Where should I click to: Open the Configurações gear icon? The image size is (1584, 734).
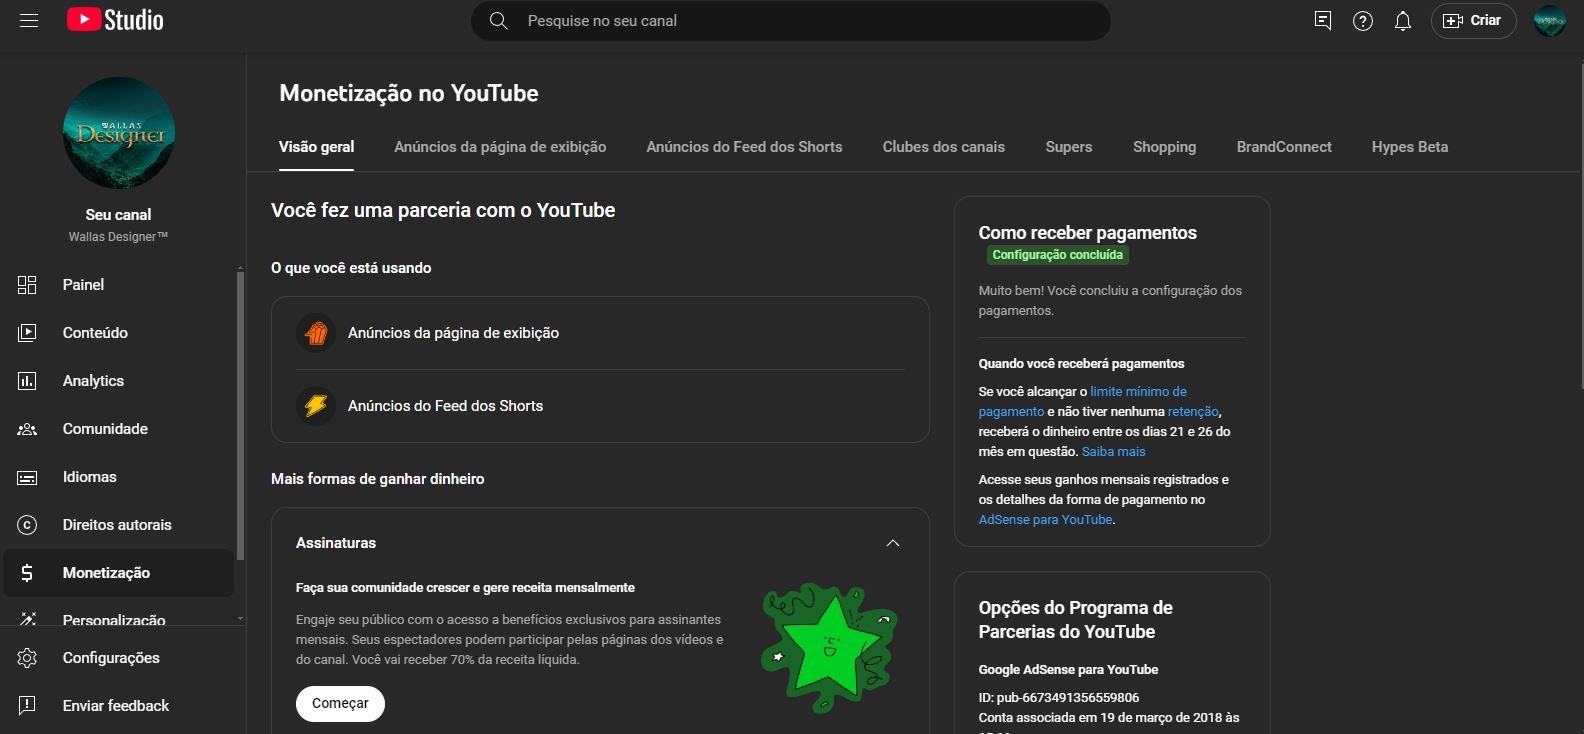tap(27, 658)
